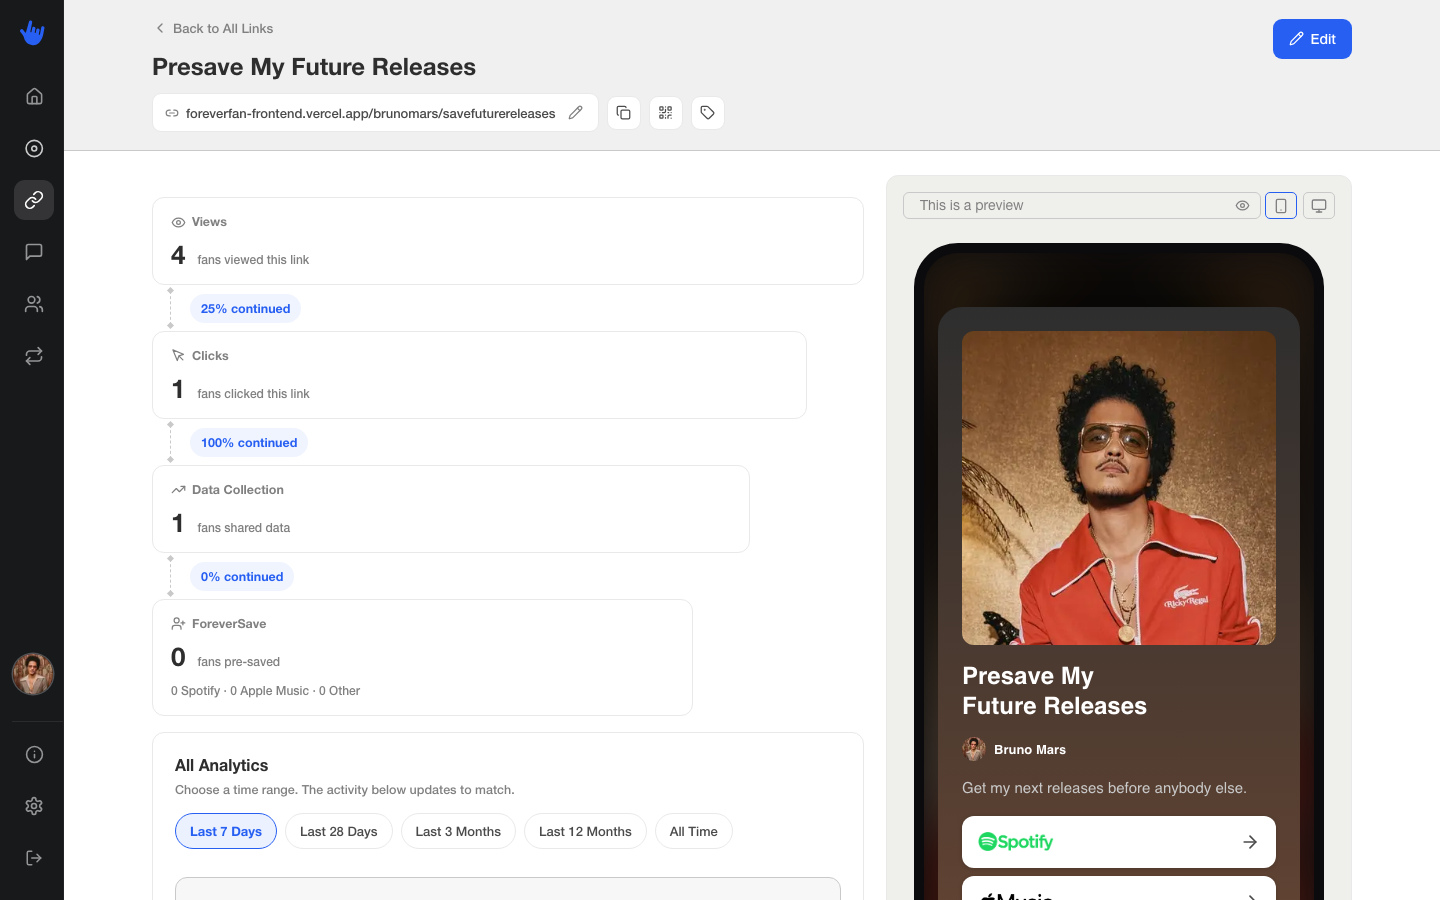Click '0 Spotify · 0 Apple Music · 0 Other' text
The height and width of the screenshot is (900, 1440).
coord(266,691)
